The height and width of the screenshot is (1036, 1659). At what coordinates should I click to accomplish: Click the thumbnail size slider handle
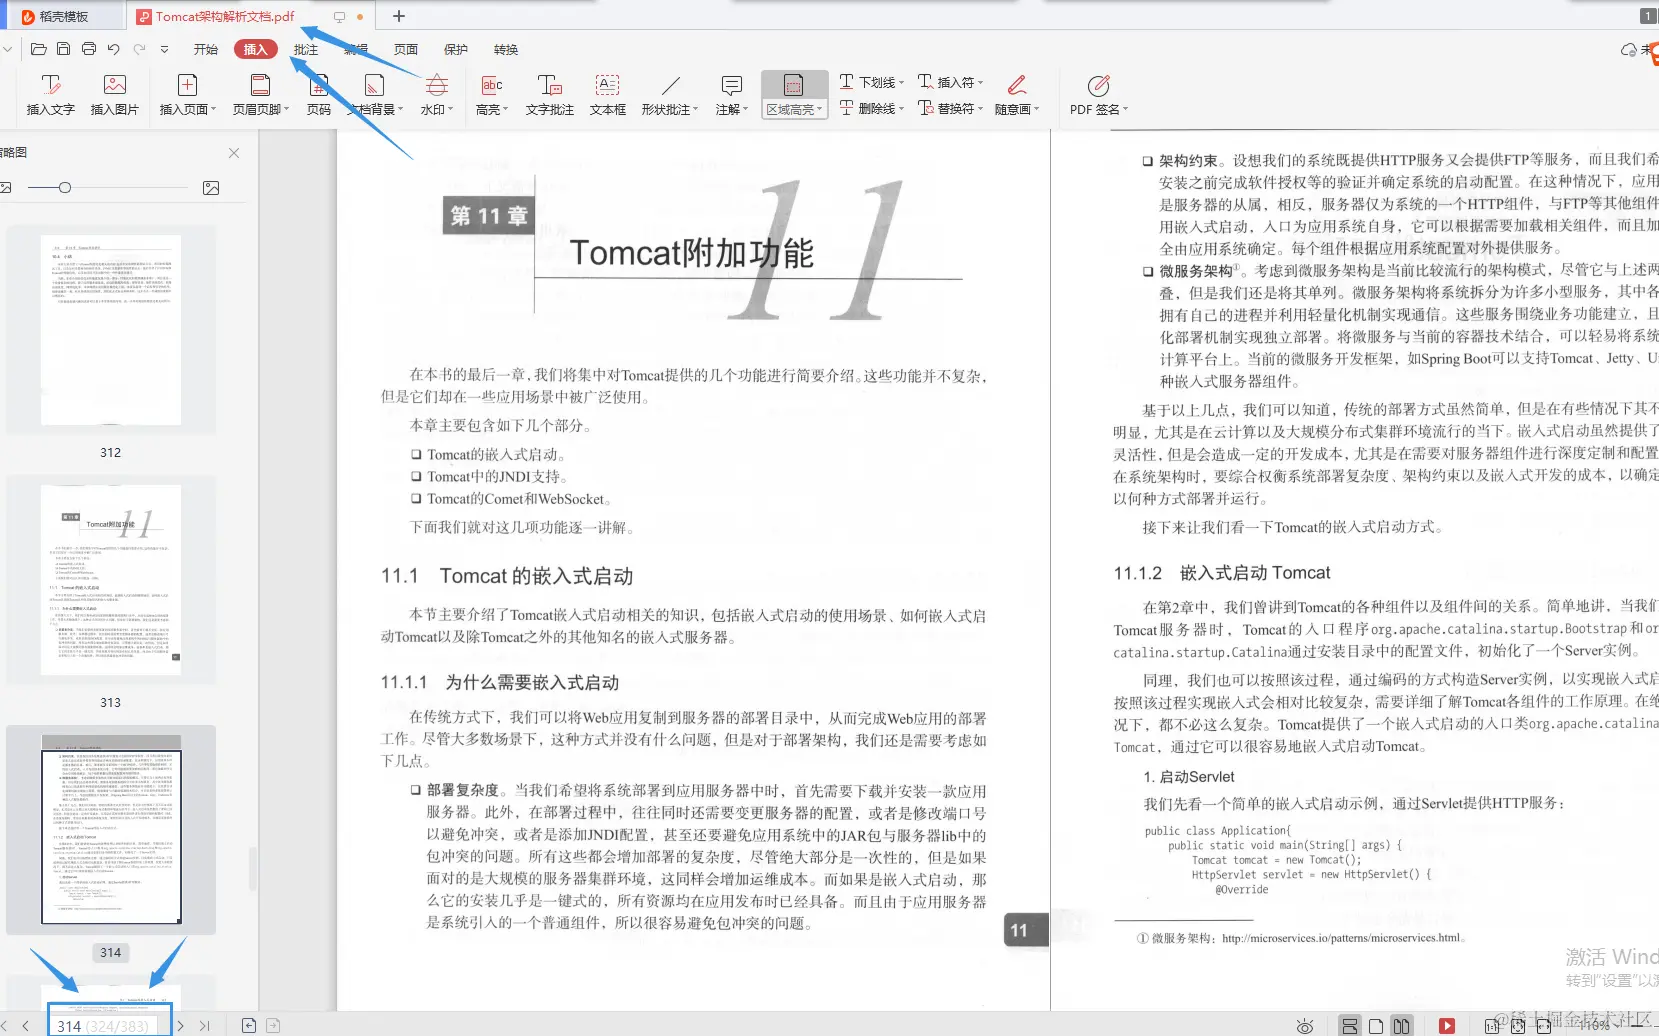65,188
